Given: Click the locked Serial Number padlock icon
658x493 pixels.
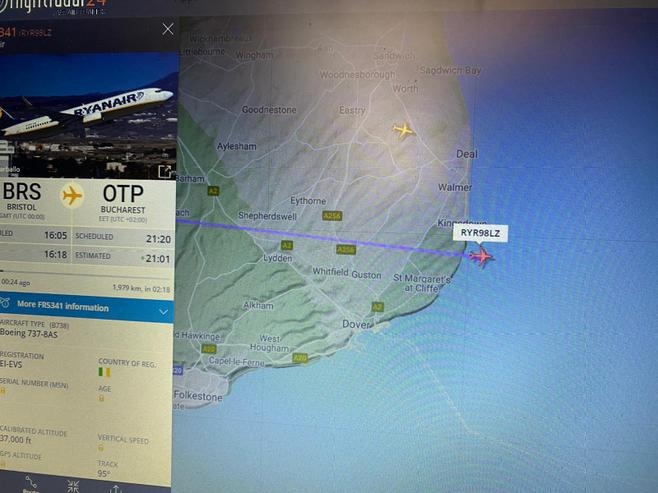Looking at the screenshot, I should tap(3, 391).
